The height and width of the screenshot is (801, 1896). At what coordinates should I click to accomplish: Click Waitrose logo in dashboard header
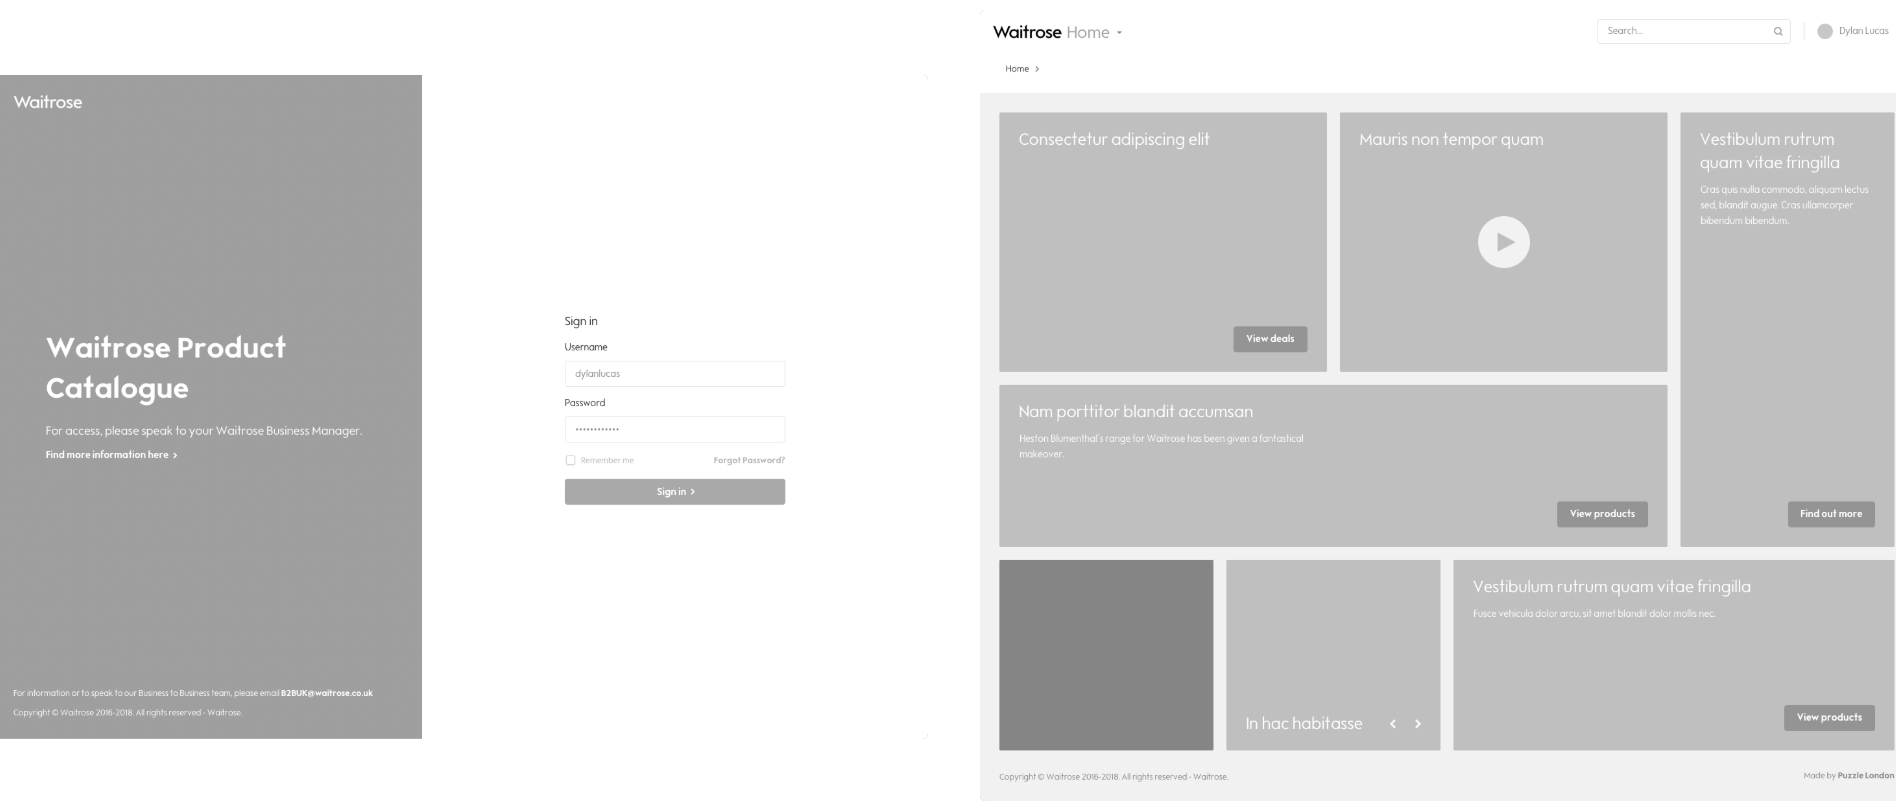pos(1027,32)
